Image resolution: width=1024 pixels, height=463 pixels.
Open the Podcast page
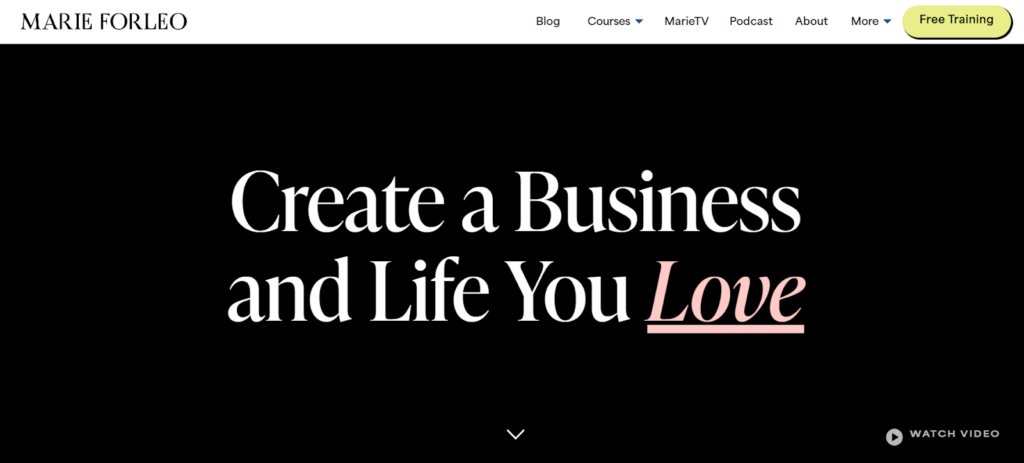(x=751, y=21)
